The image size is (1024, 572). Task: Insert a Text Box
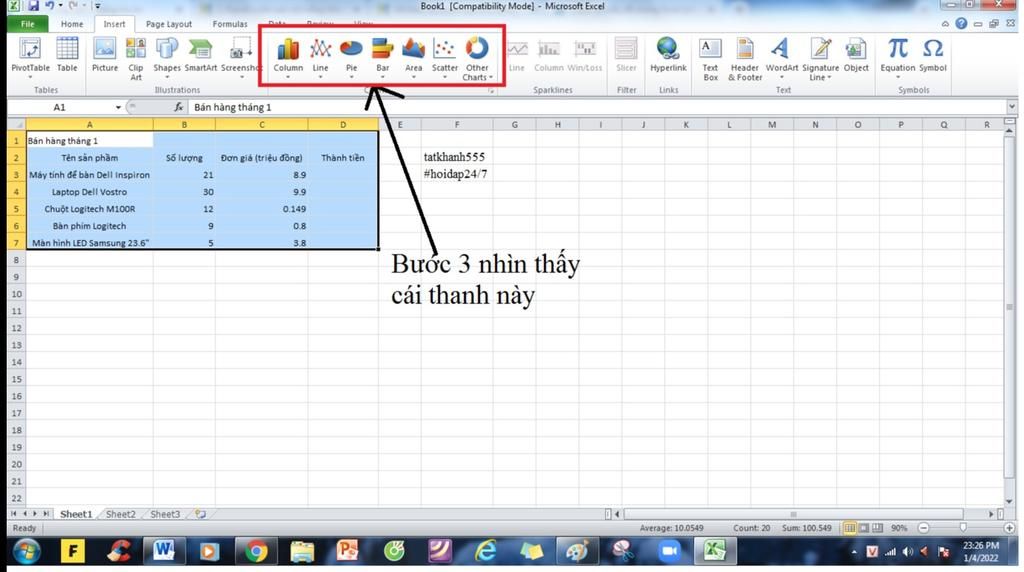click(x=710, y=59)
